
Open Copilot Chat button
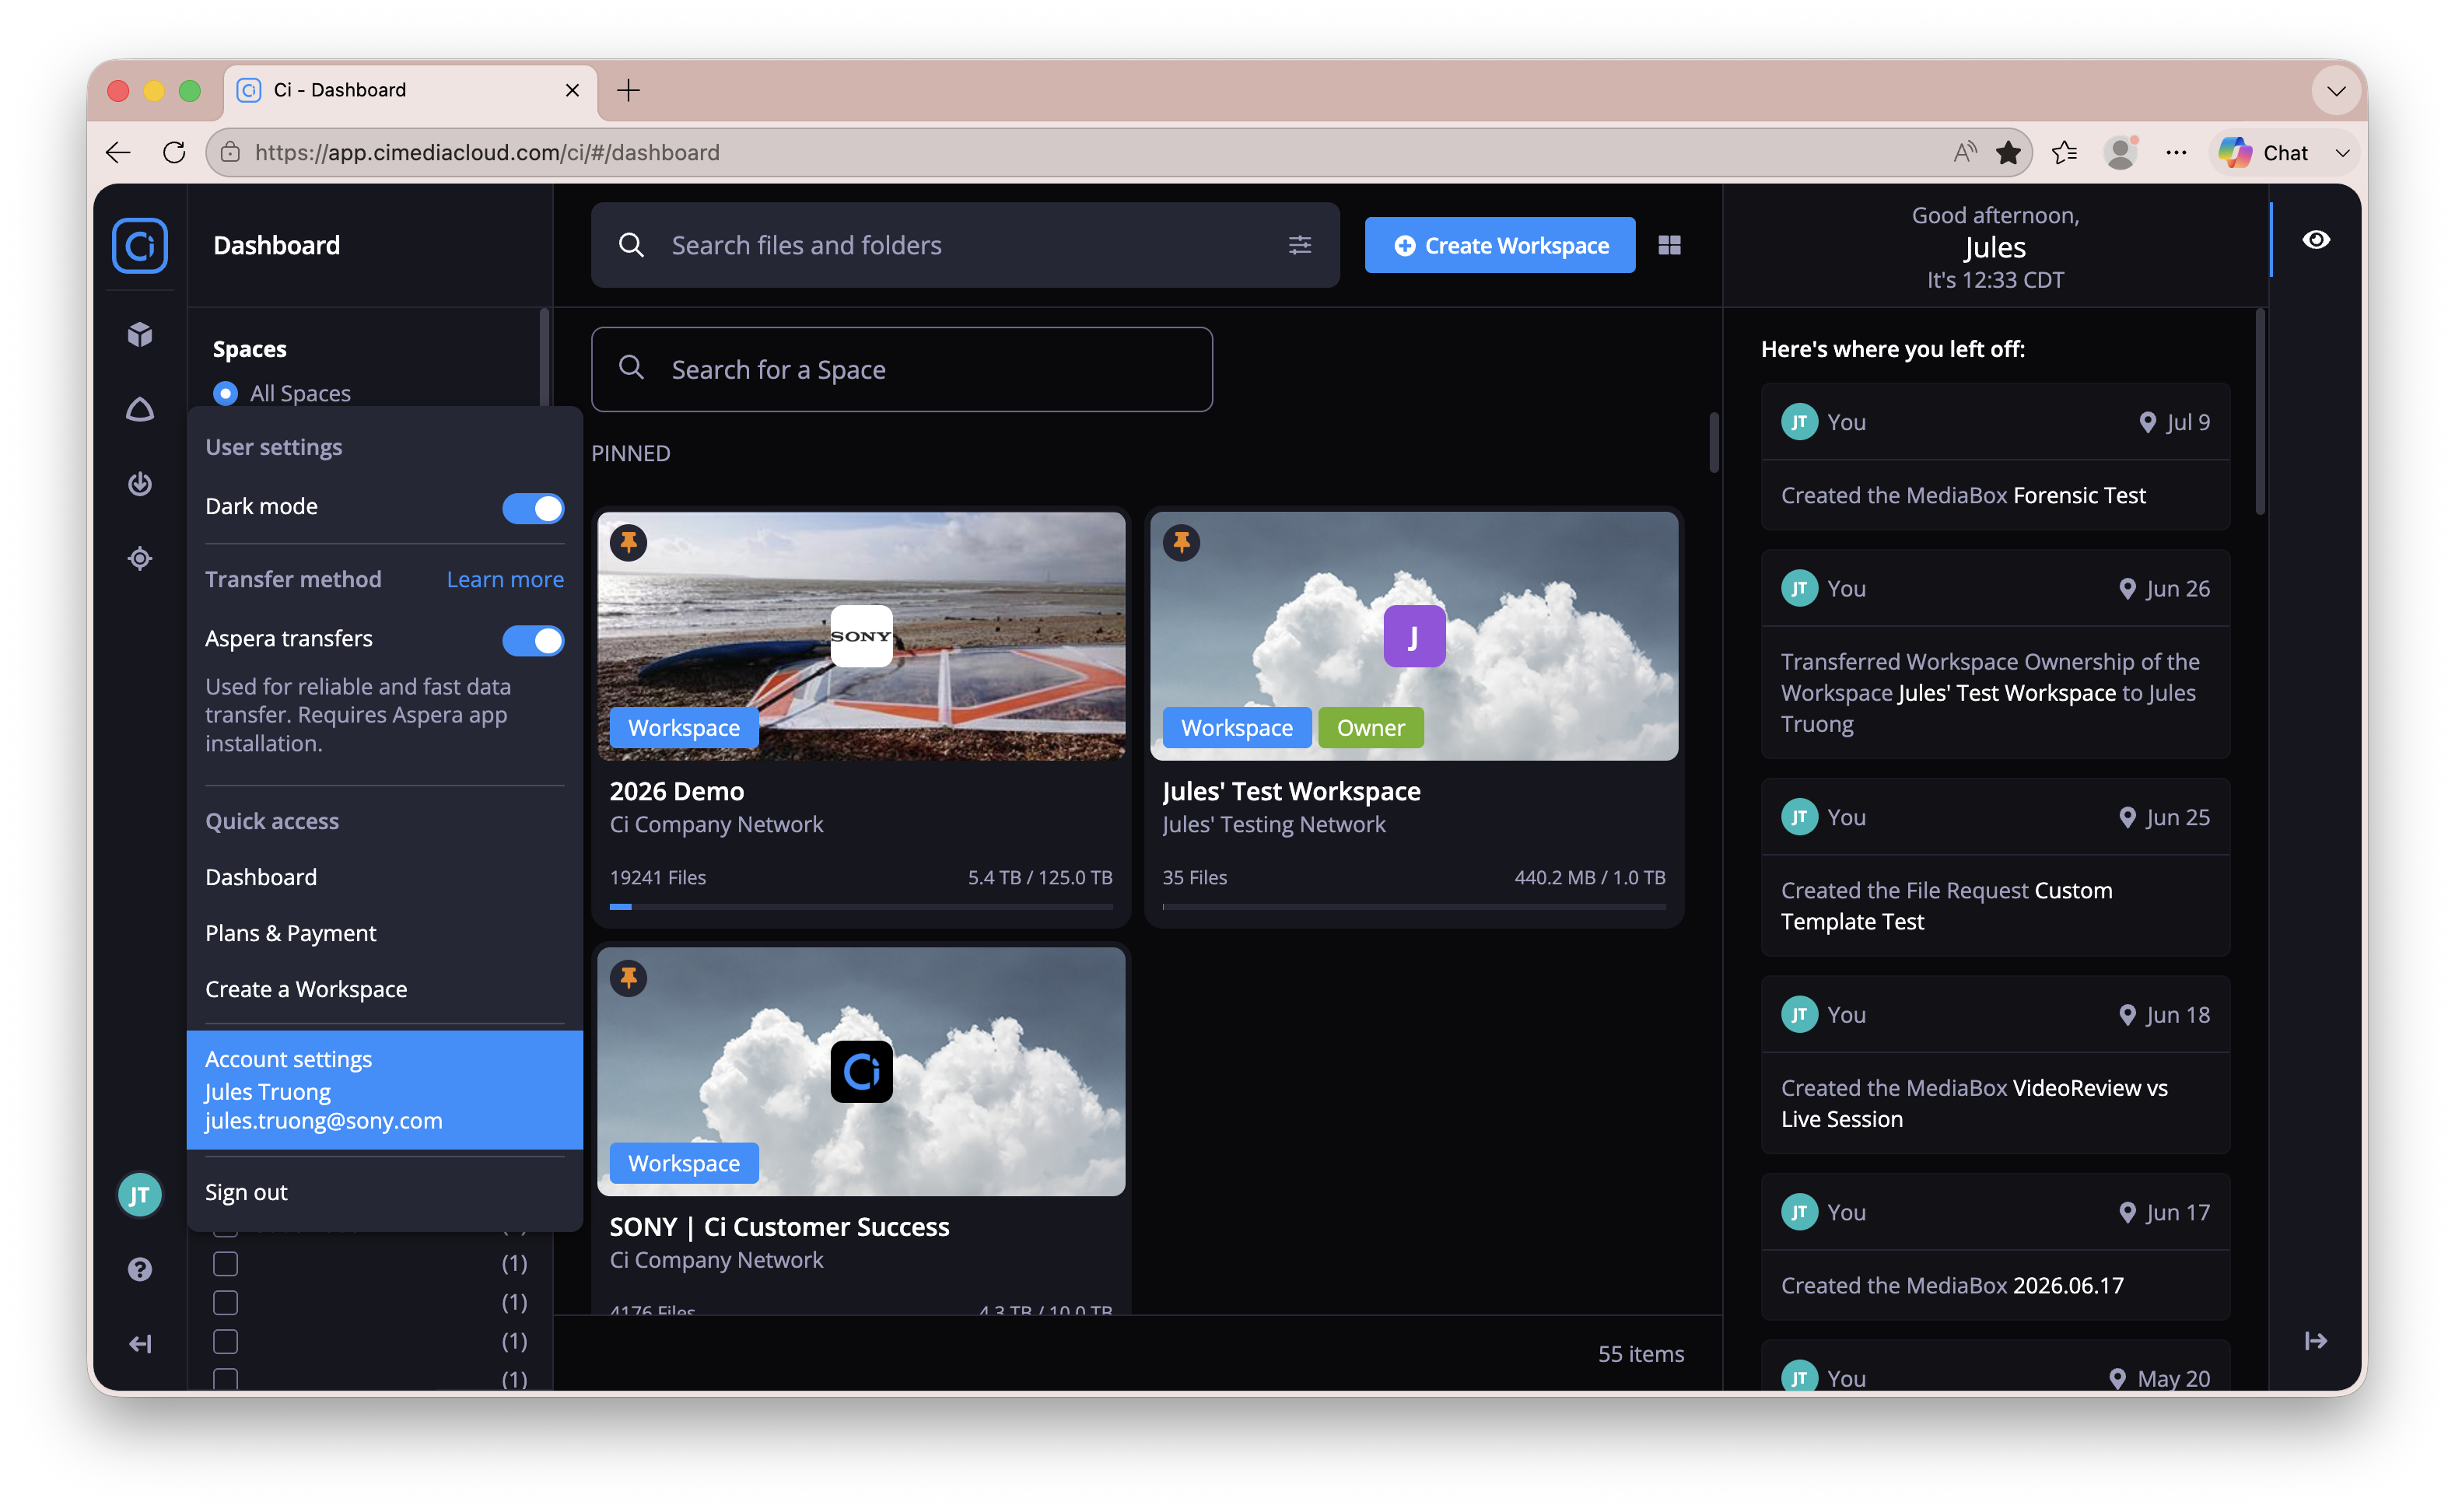pyautogui.click(x=2264, y=153)
